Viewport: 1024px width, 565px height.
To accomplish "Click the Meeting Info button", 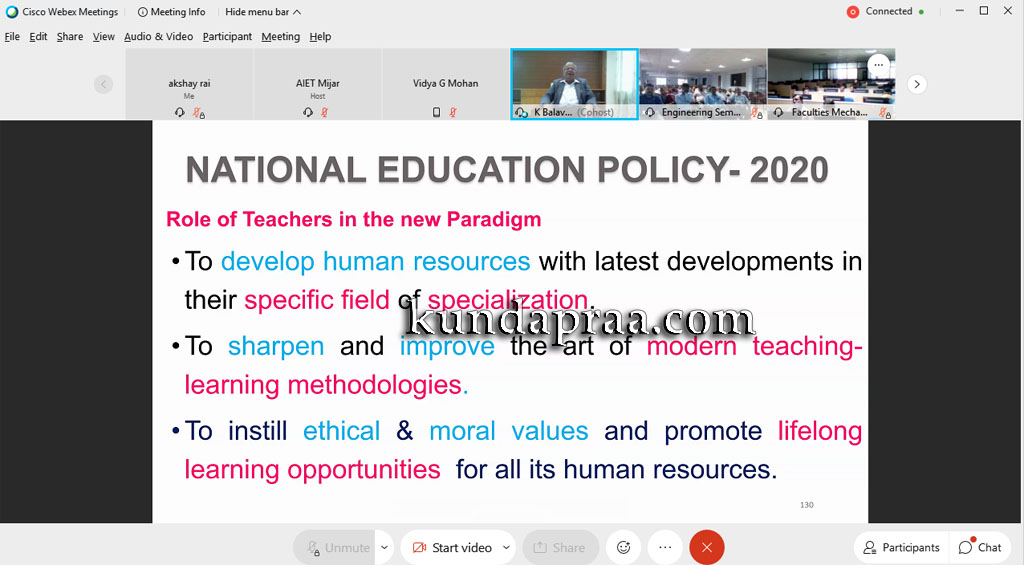I will pyautogui.click(x=171, y=12).
